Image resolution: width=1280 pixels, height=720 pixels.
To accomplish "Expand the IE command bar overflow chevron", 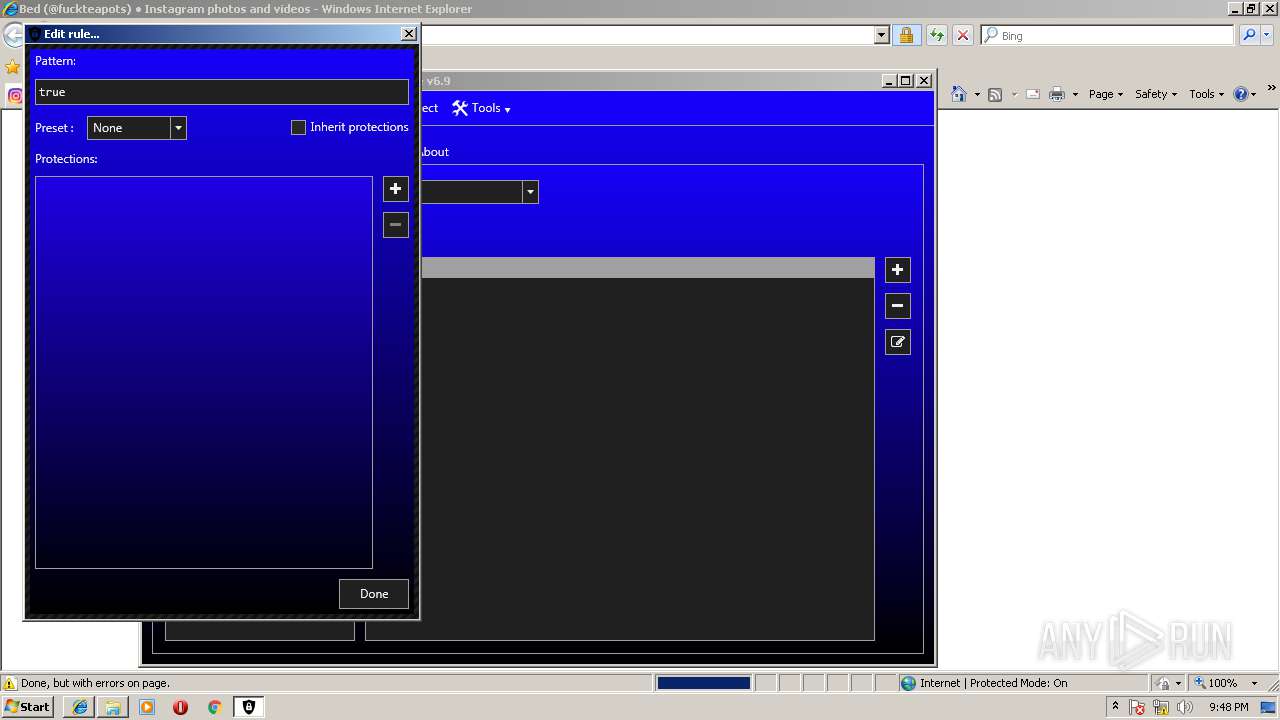I will pyautogui.click(x=1272, y=89).
